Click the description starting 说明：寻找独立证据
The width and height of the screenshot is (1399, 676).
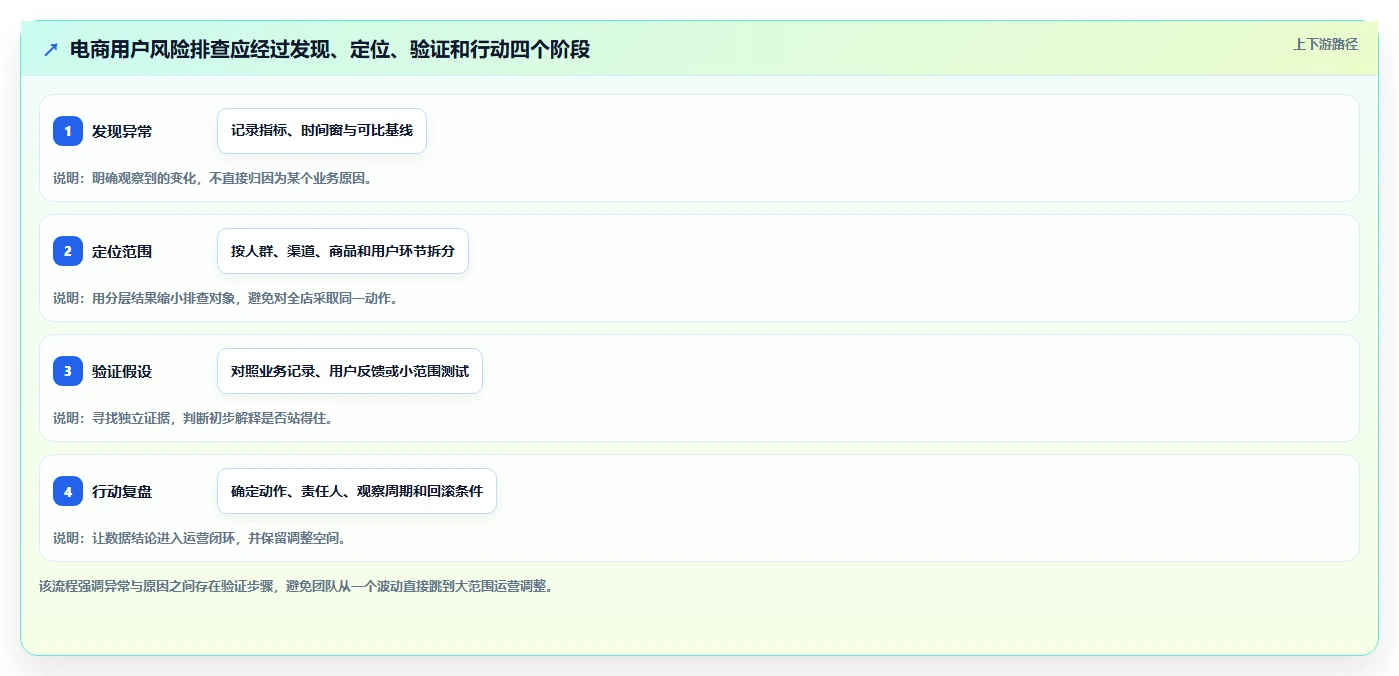point(193,418)
